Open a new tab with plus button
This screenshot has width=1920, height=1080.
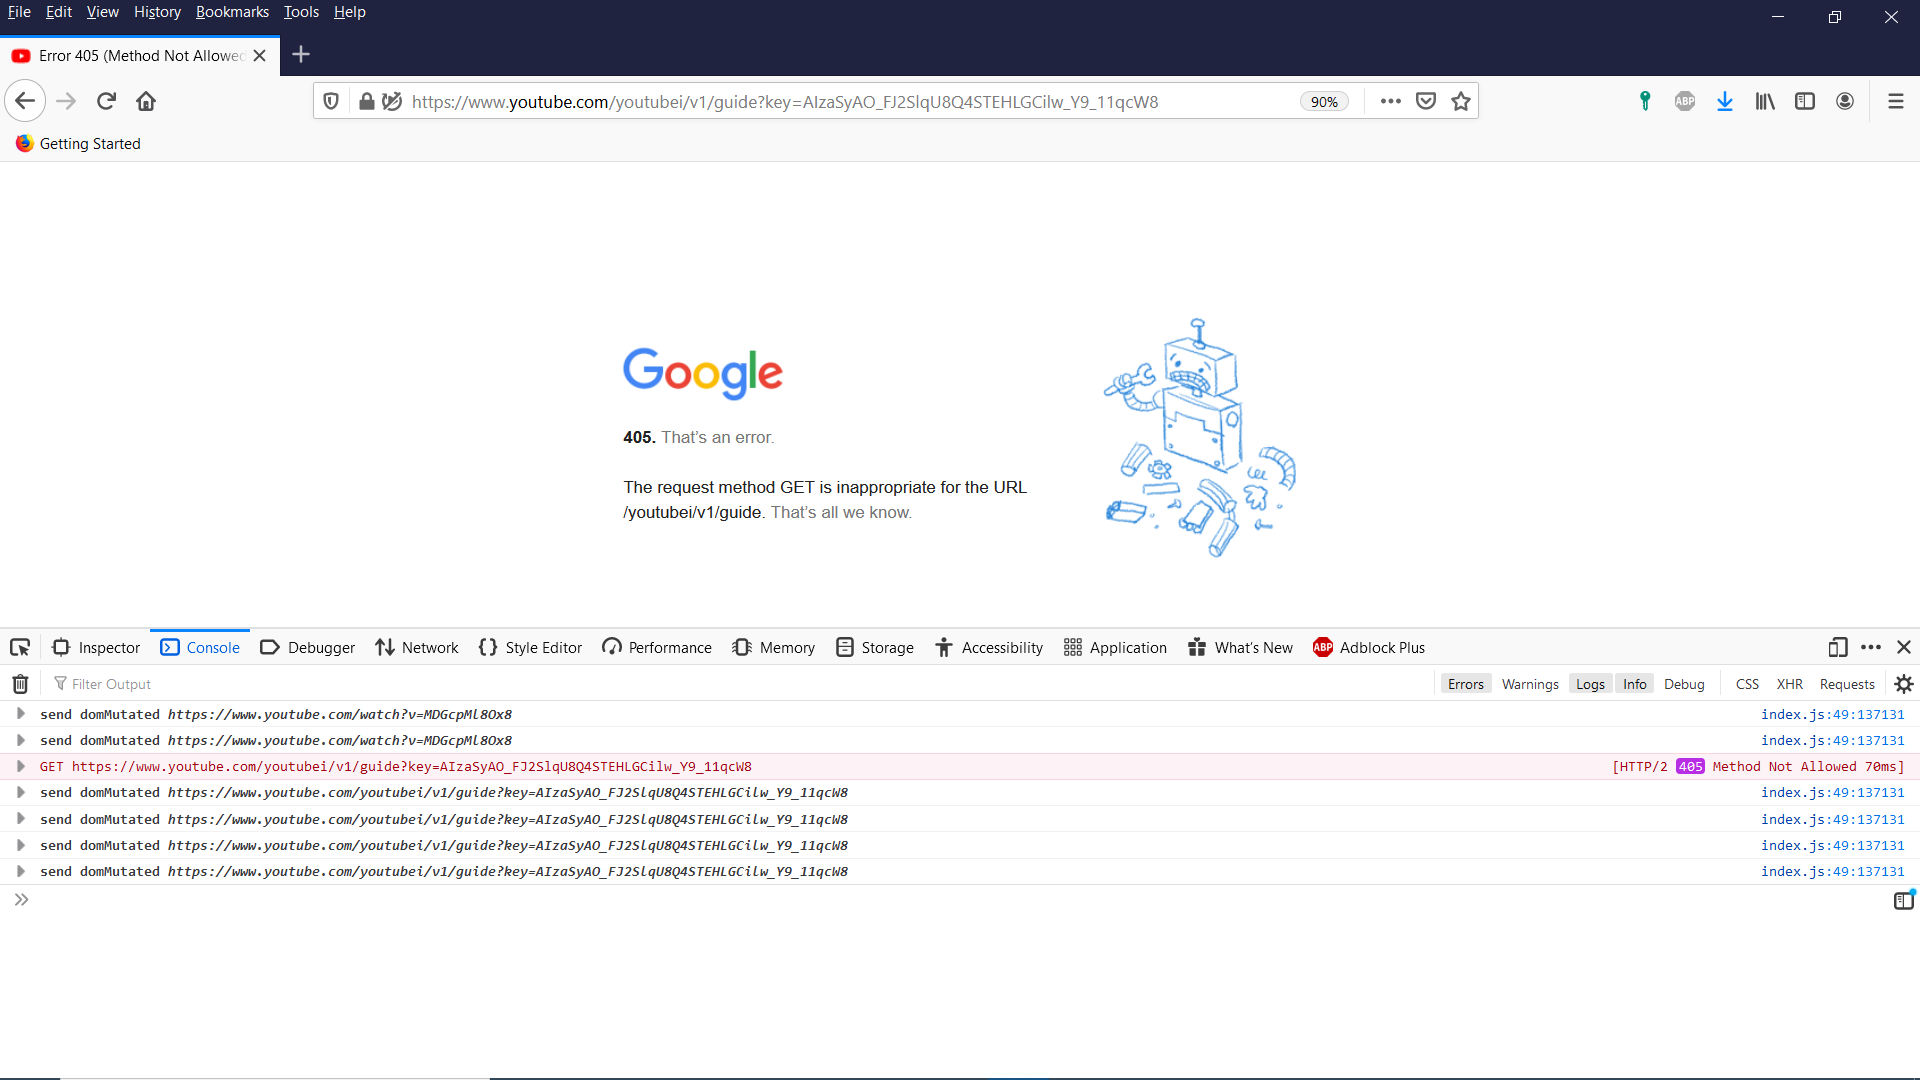pos(301,55)
